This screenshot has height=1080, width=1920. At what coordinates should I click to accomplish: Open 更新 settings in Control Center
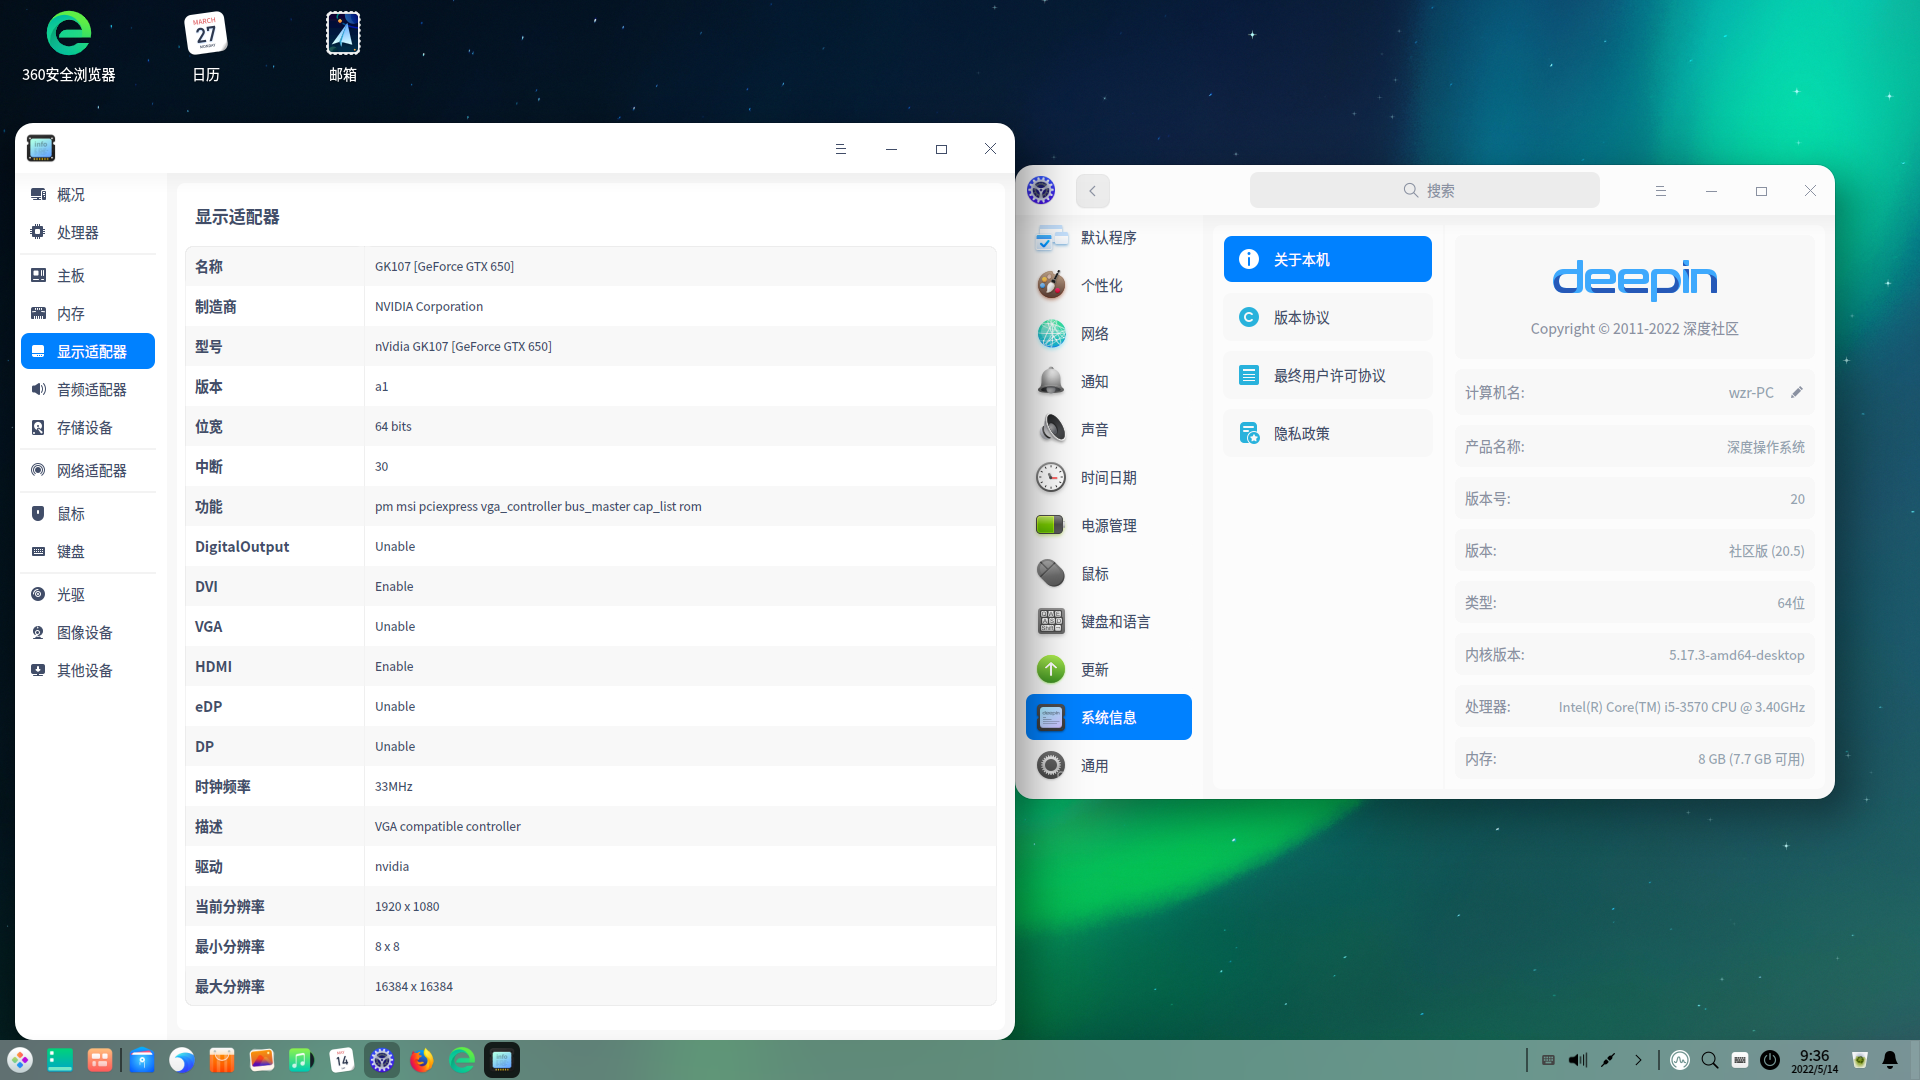point(1094,669)
